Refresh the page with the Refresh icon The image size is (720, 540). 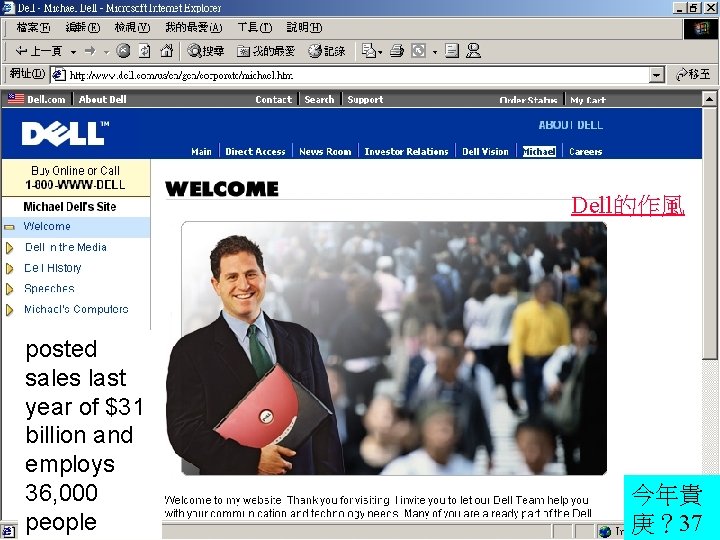click(145, 51)
